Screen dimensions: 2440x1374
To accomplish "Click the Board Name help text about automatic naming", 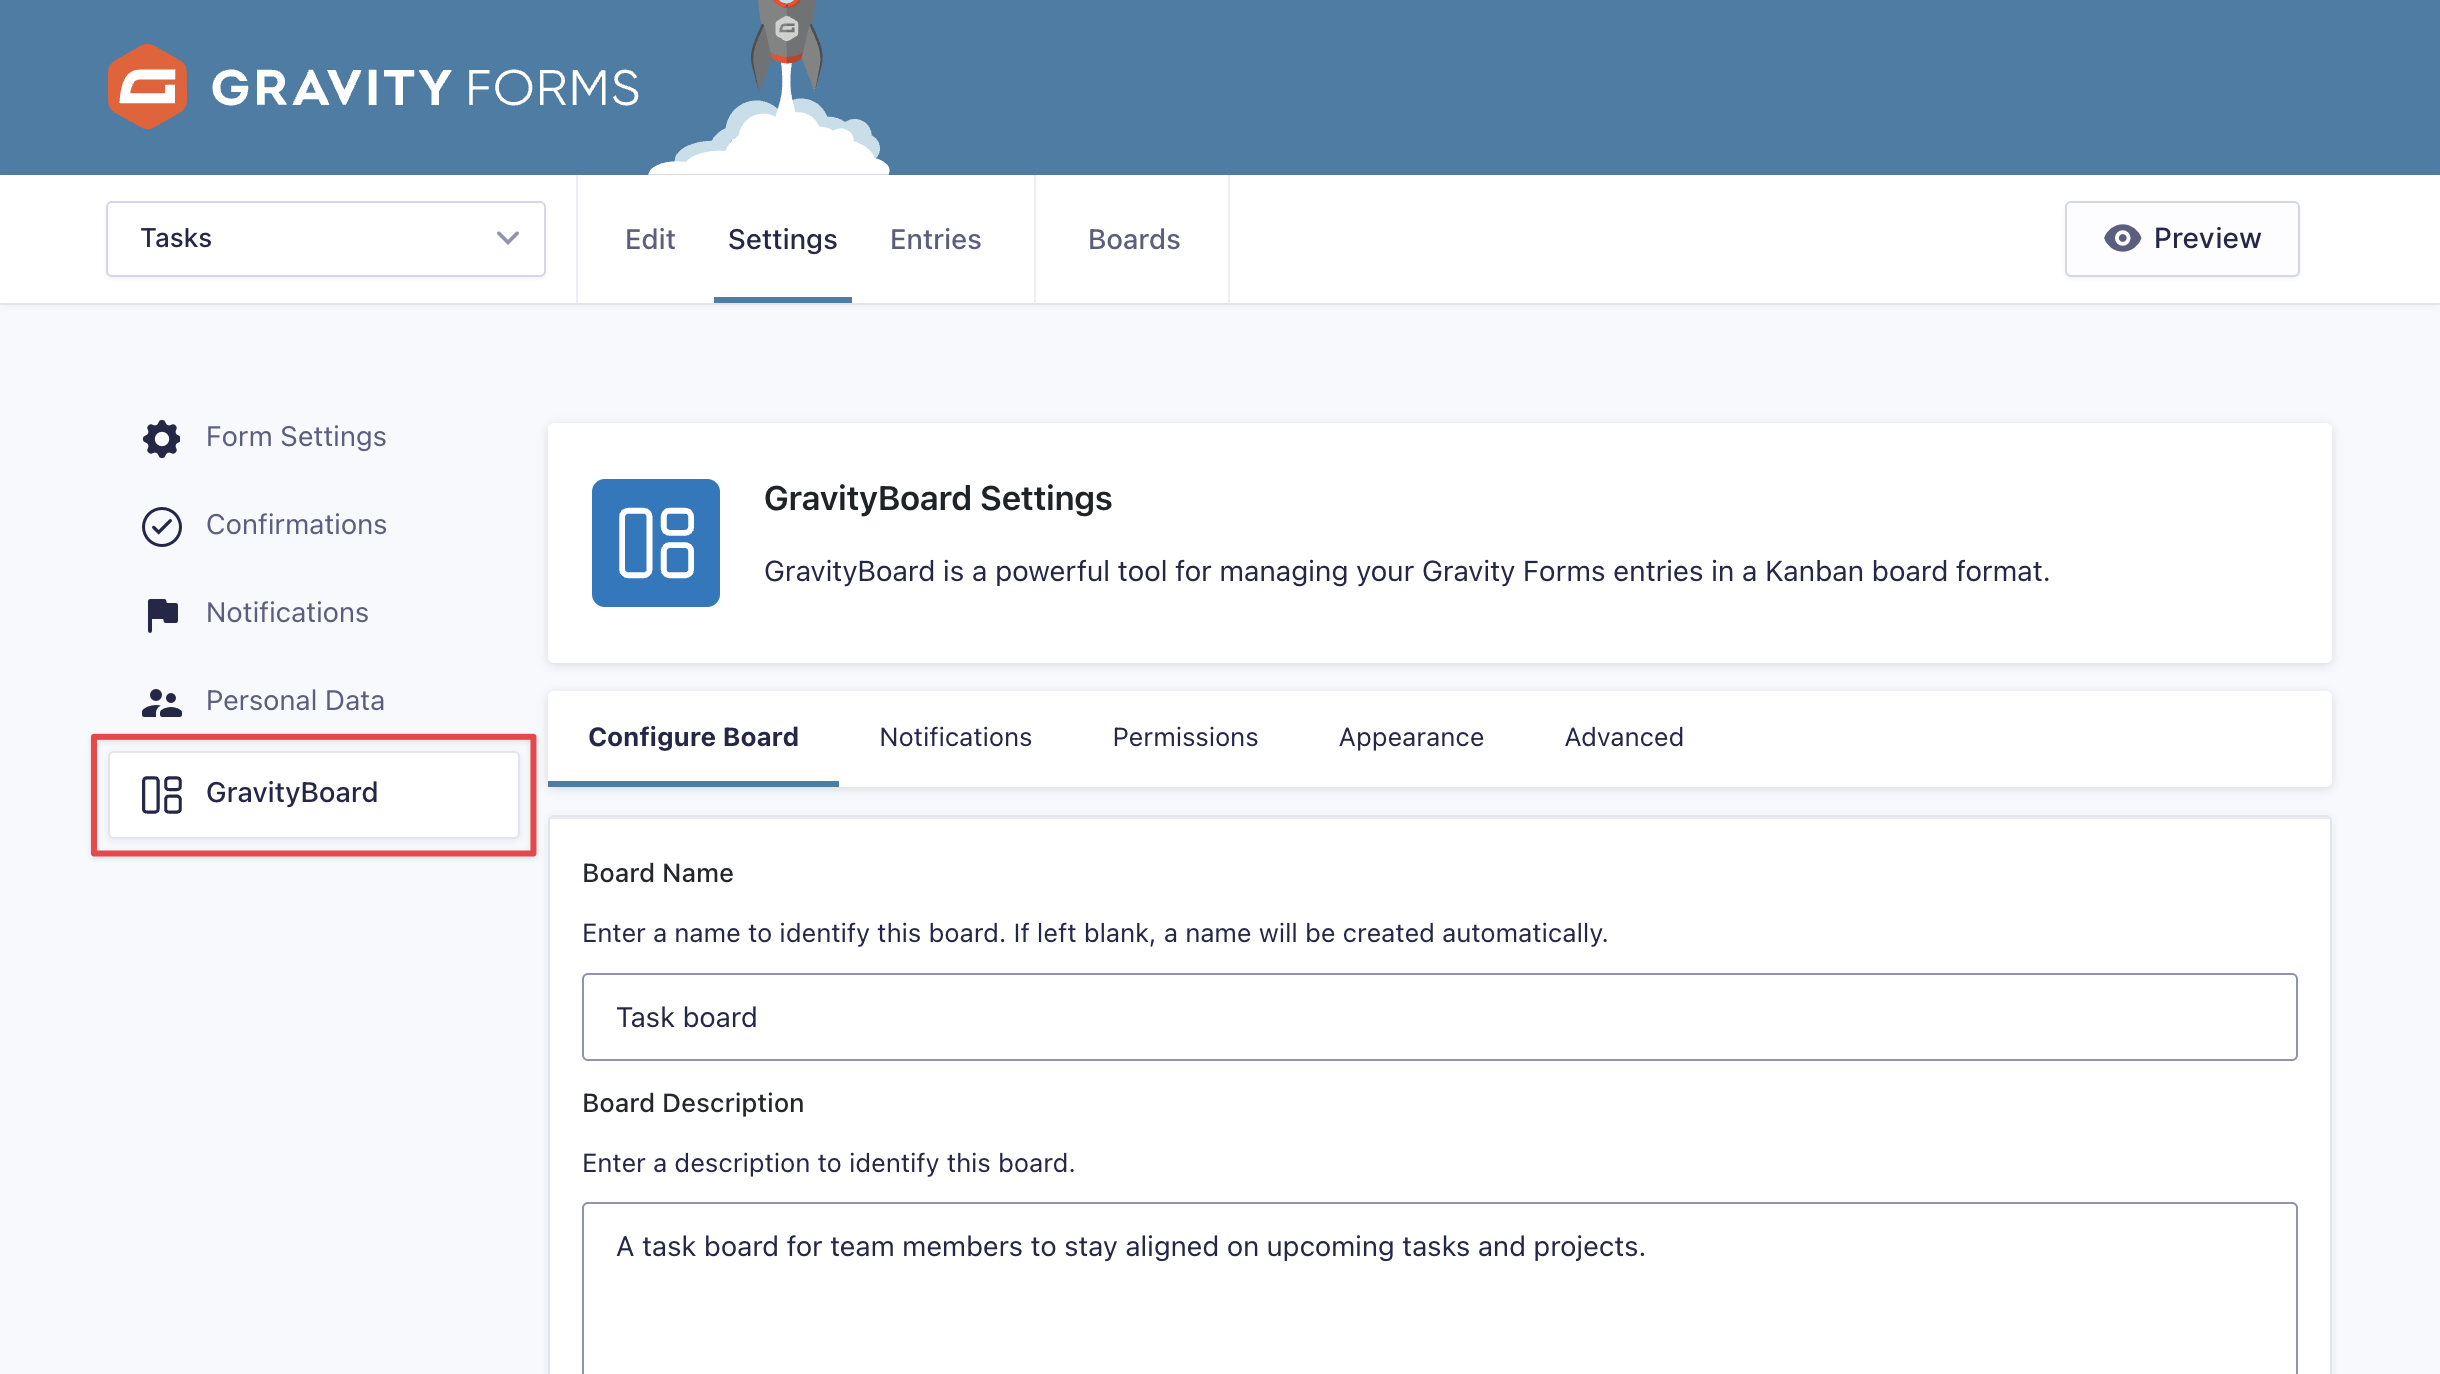I will coord(1095,933).
